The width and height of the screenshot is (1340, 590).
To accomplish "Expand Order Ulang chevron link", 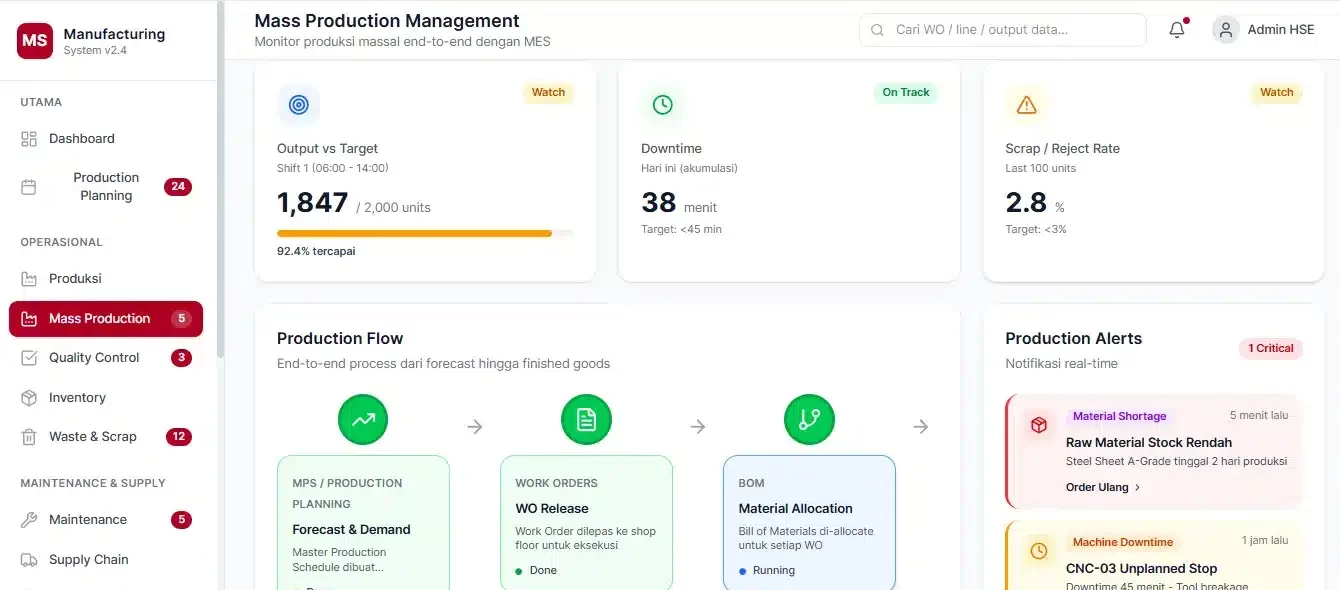I will (x=1103, y=487).
